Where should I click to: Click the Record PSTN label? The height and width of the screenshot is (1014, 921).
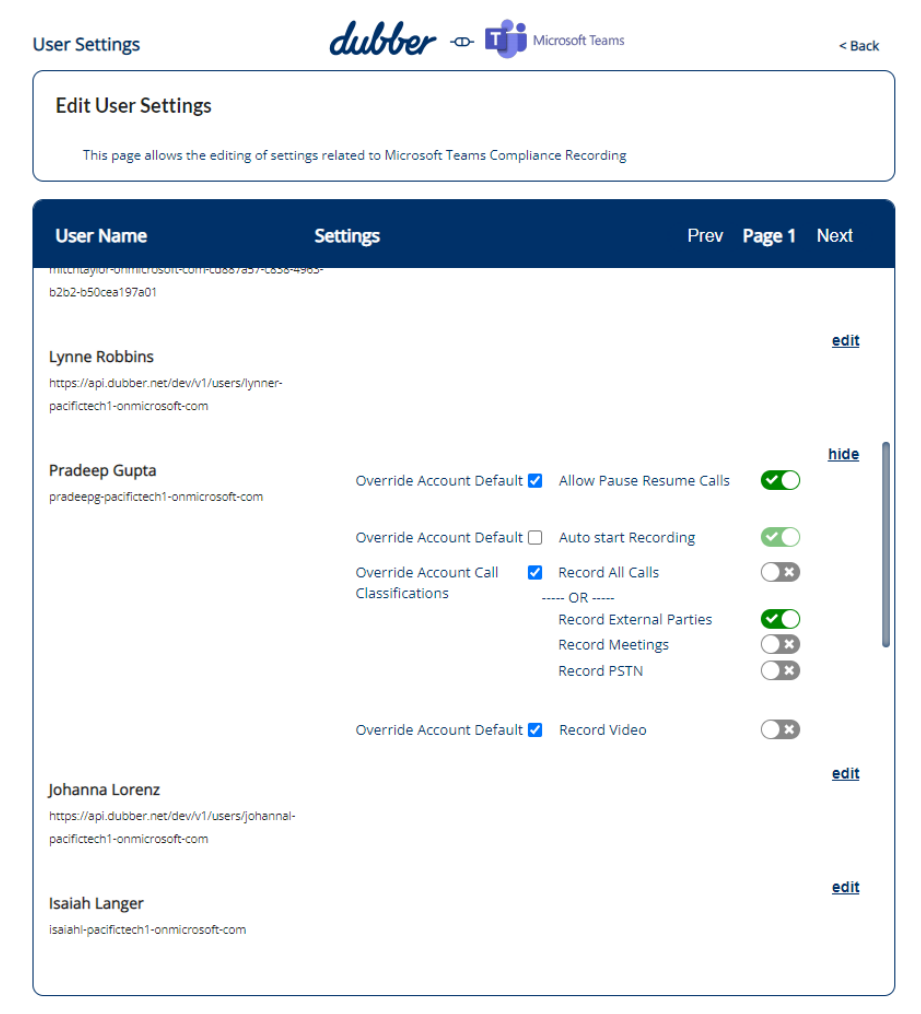601,671
